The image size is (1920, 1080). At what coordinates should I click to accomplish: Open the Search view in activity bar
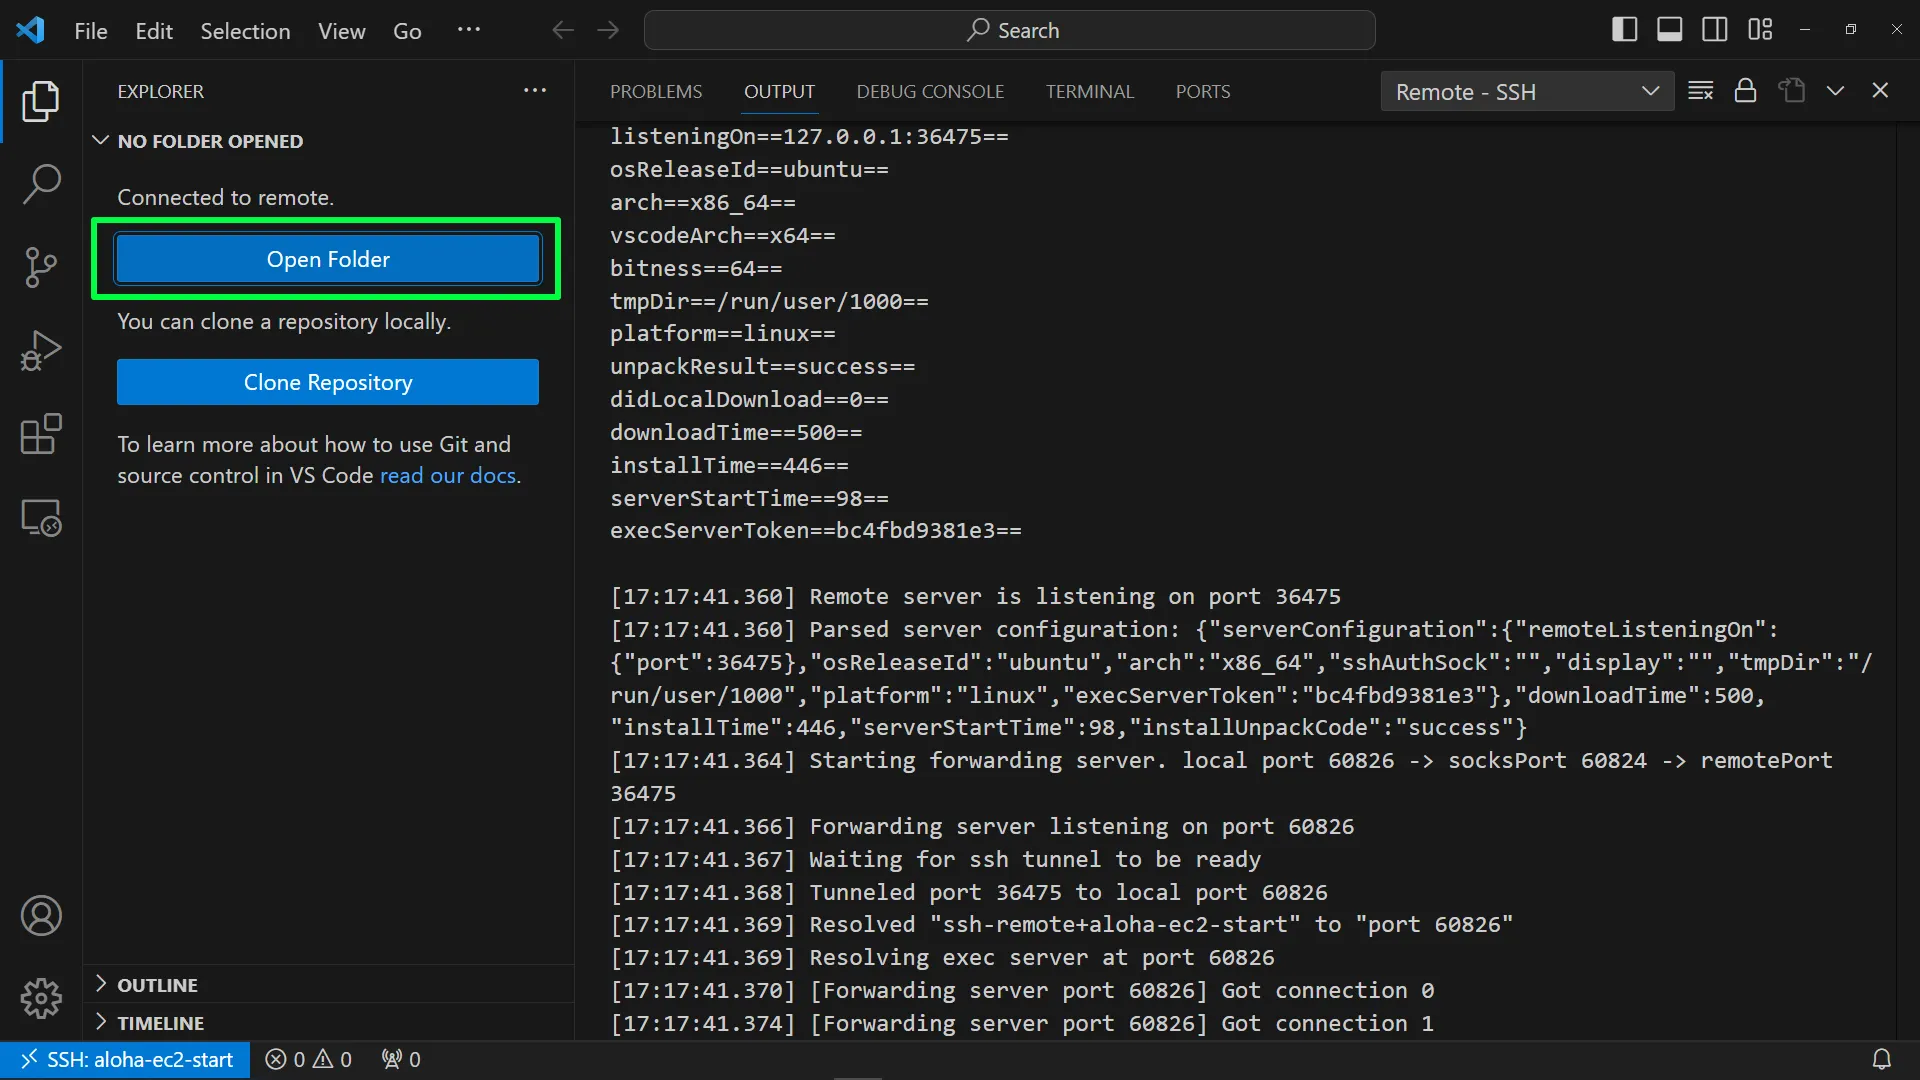click(41, 184)
